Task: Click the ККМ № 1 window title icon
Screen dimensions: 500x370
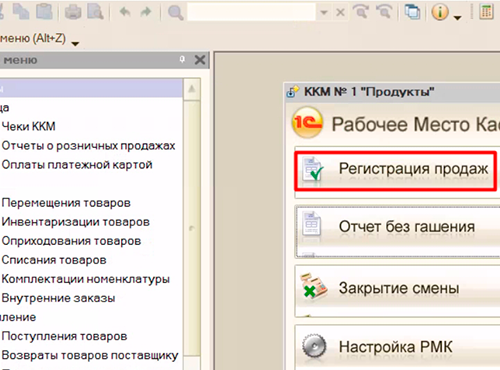Action: tap(293, 91)
